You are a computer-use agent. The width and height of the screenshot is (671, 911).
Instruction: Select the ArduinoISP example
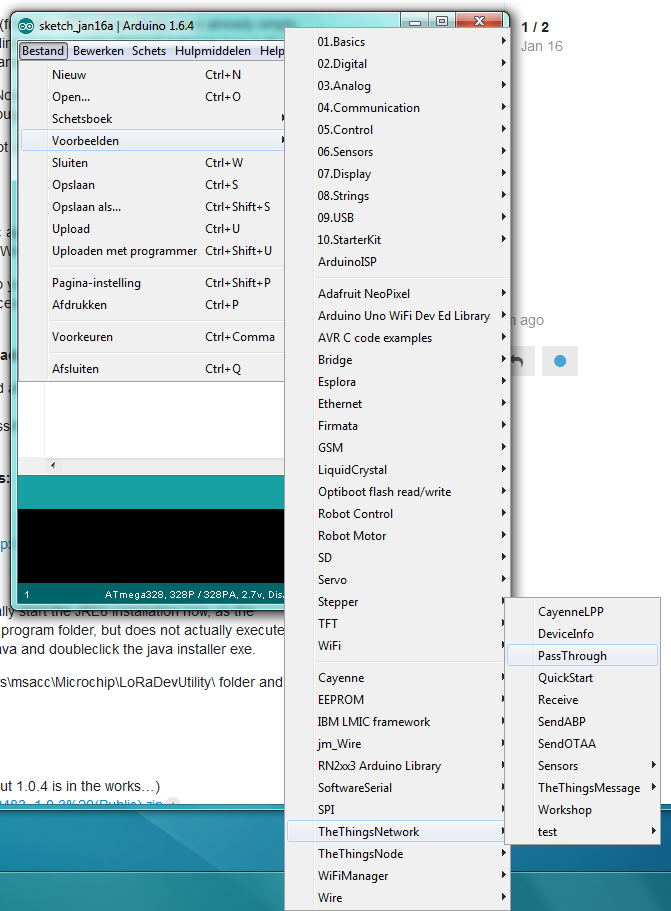point(398,262)
